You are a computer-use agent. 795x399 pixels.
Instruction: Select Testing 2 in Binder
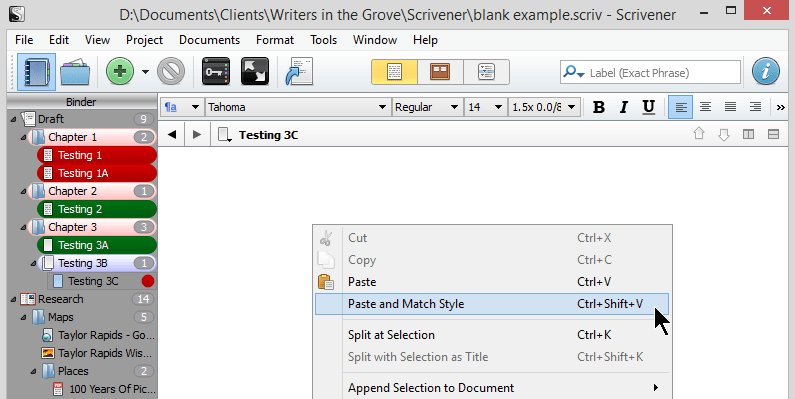pyautogui.click(x=97, y=209)
